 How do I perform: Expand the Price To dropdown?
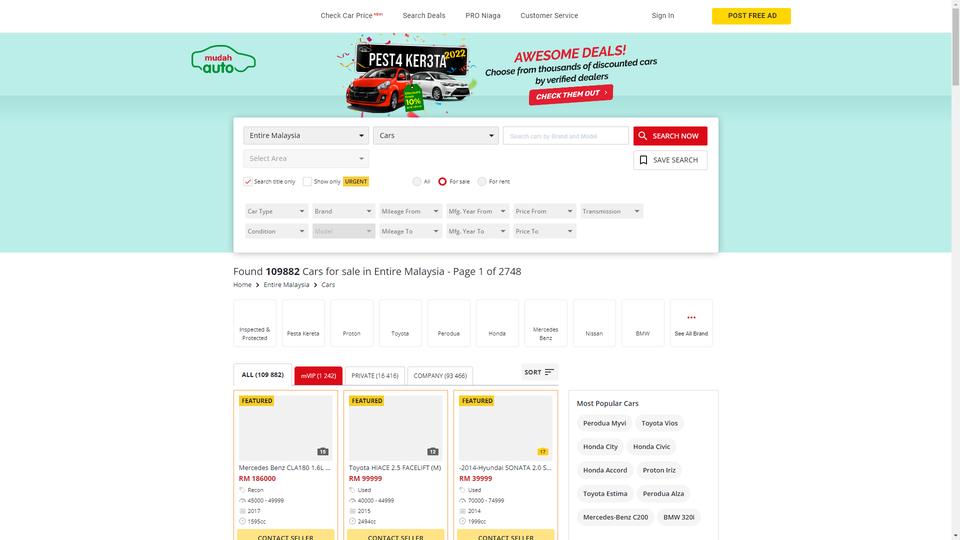544,231
